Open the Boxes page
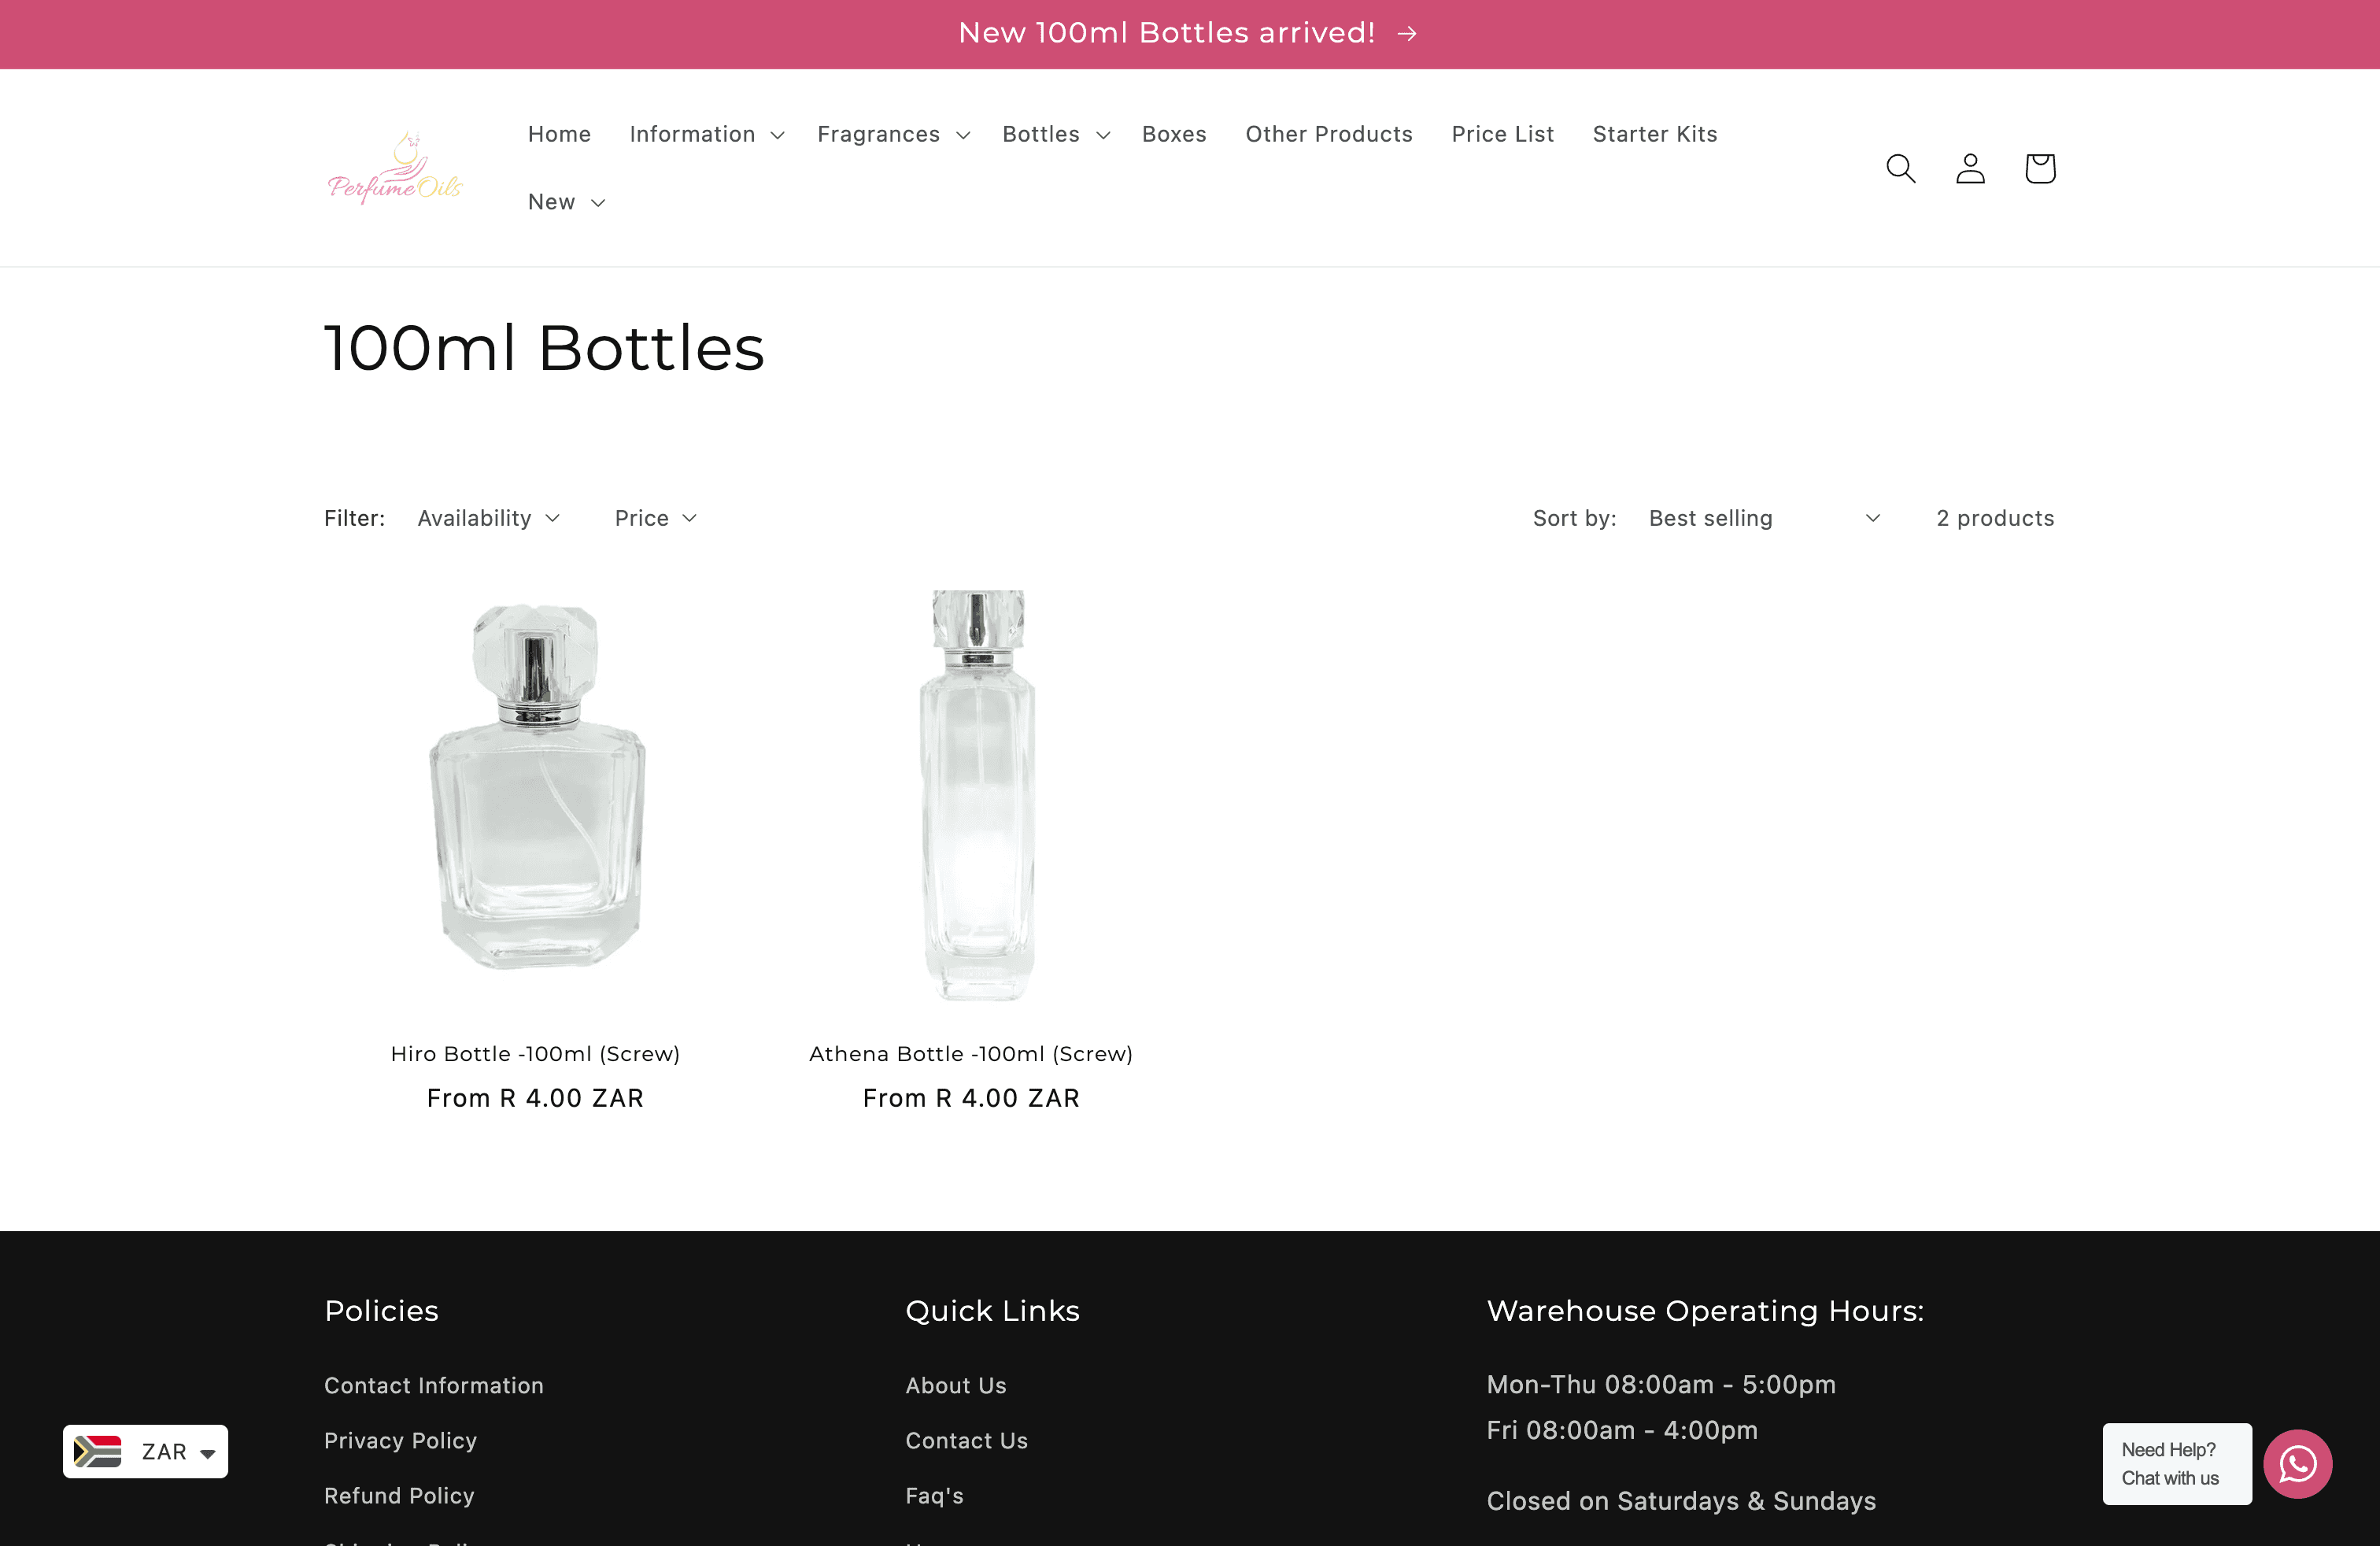Screen dimensions: 2380x1546 (x=1174, y=134)
